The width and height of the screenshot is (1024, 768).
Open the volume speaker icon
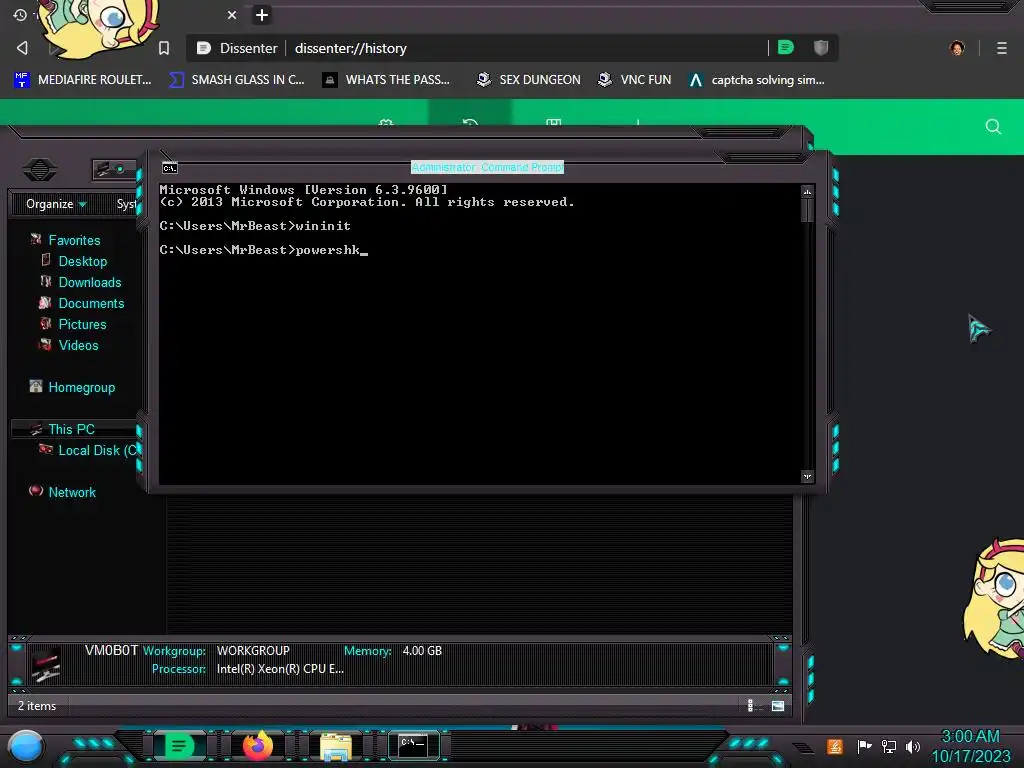tap(913, 746)
